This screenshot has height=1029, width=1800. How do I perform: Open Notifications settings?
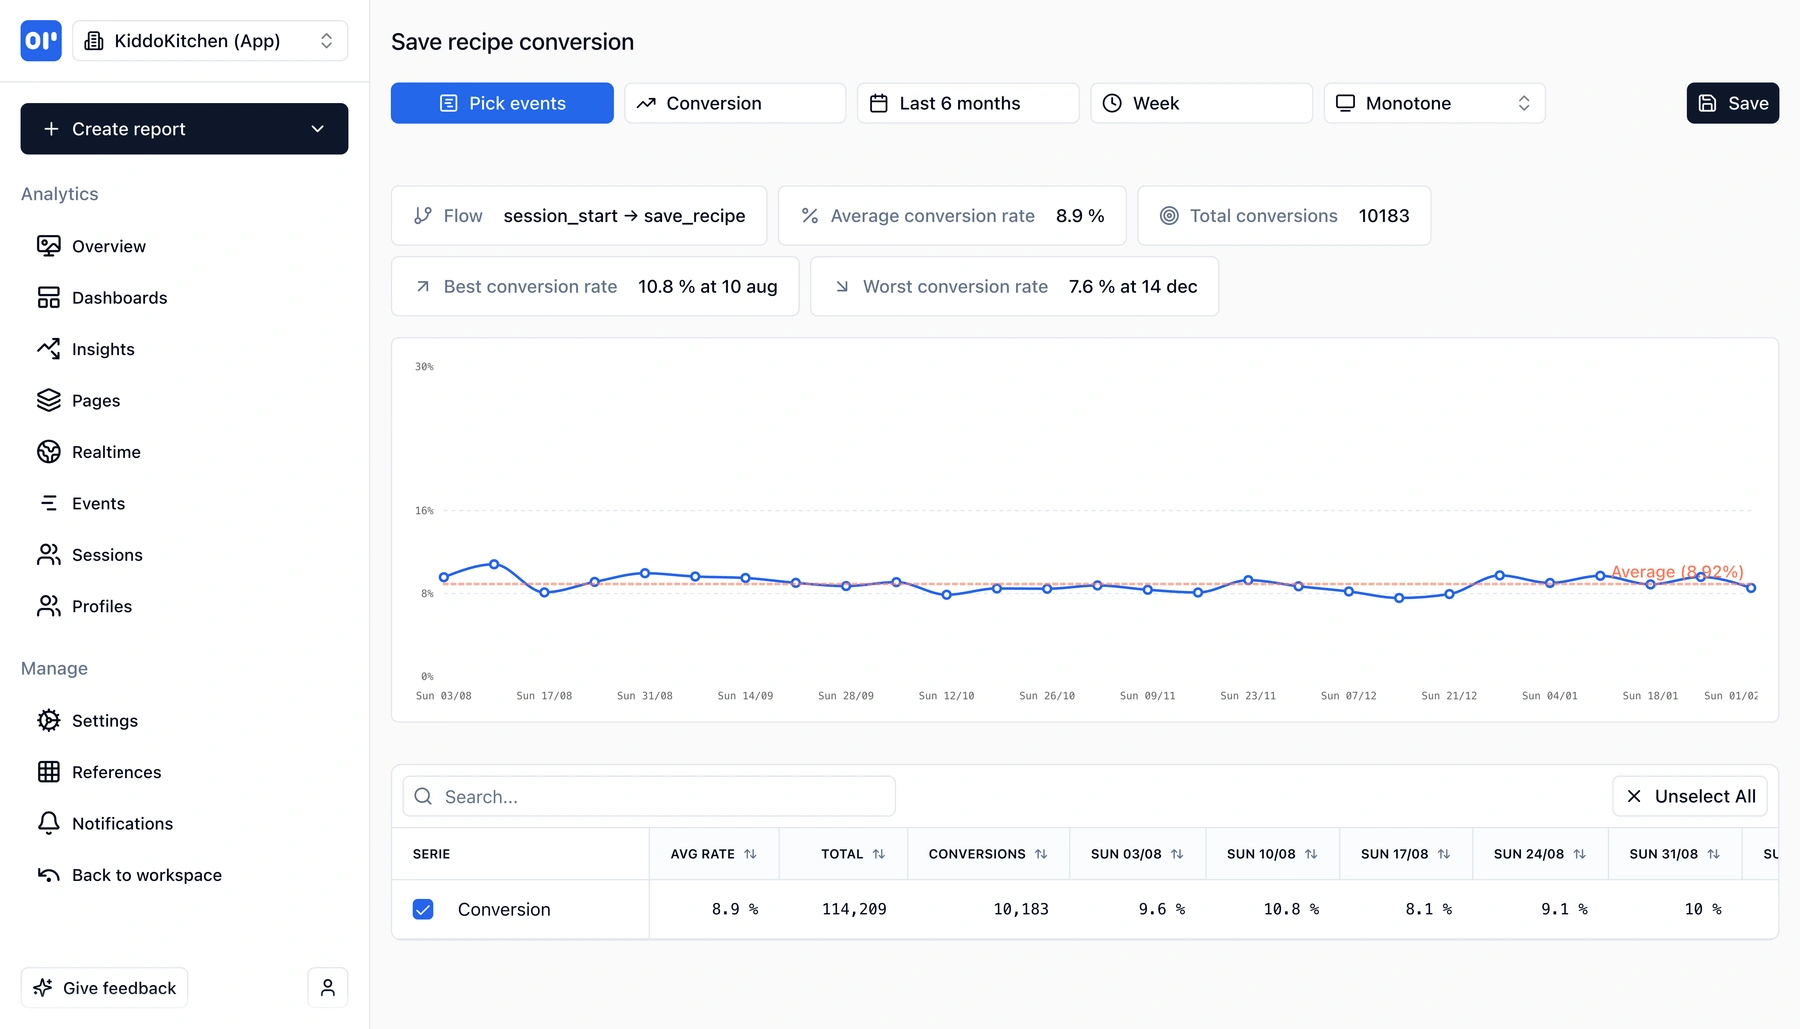(121, 823)
